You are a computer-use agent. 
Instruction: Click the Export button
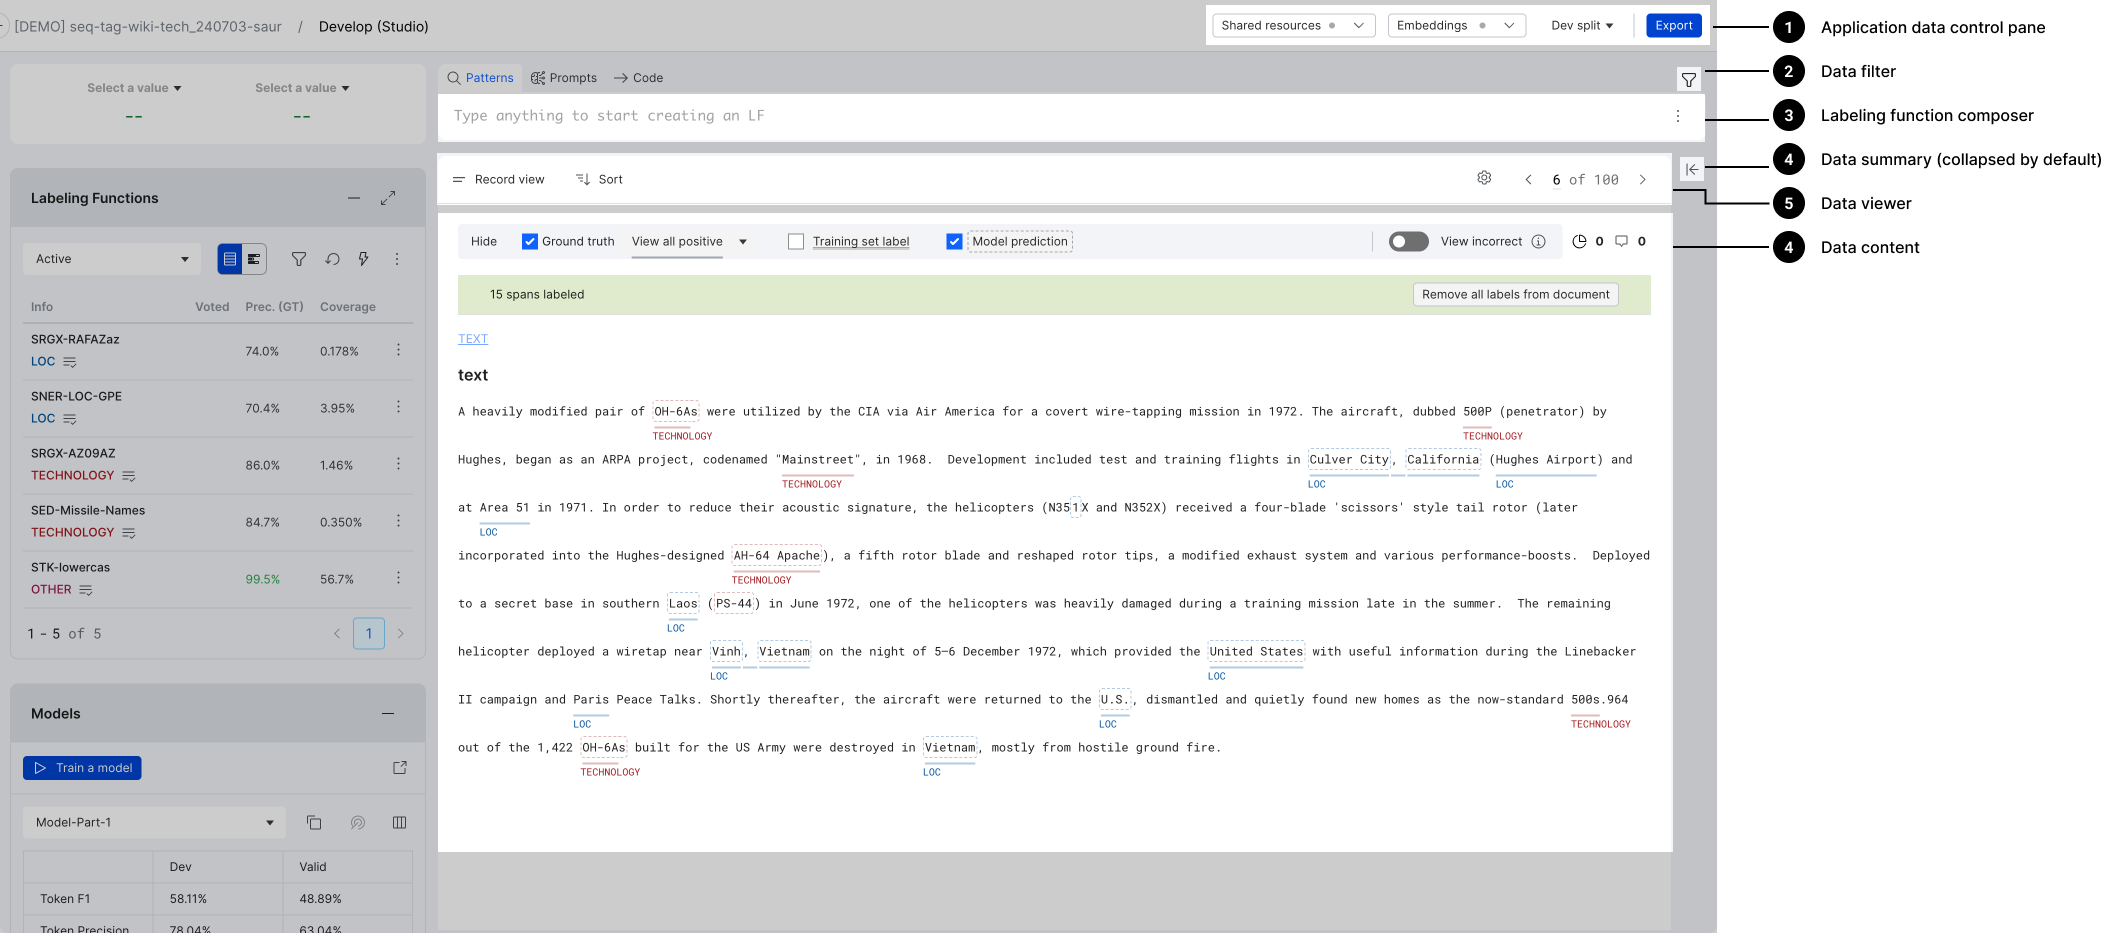1674,25
